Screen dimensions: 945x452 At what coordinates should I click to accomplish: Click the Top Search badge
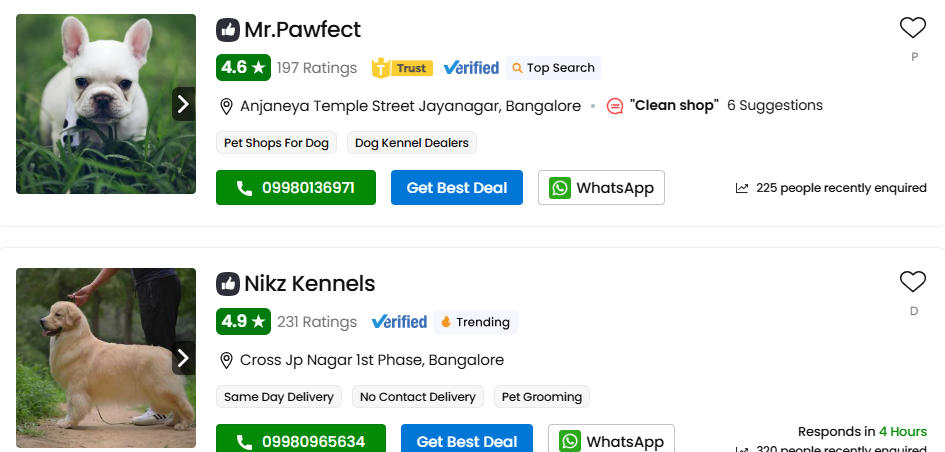coord(553,68)
